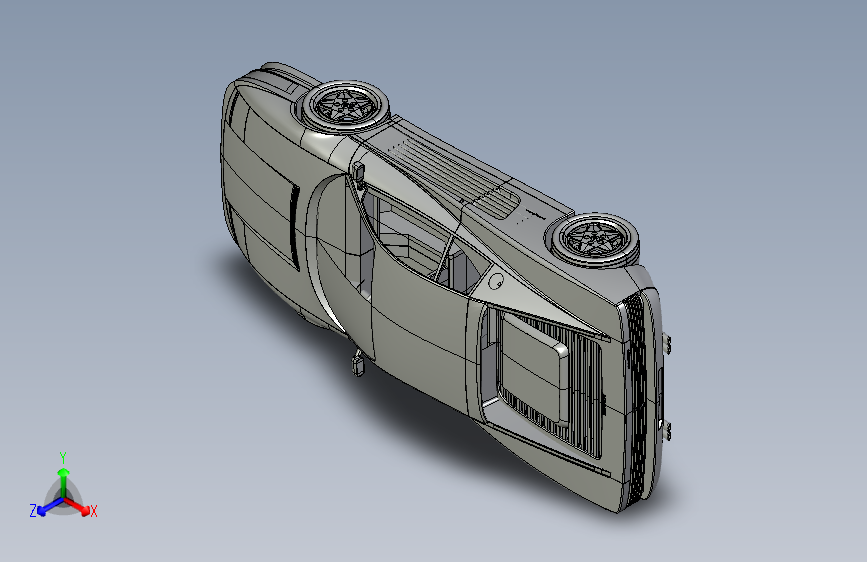Viewport: 867px width, 562px height.
Task: Click the red X axis of the orientation triad
Action: click(x=78, y=506)
